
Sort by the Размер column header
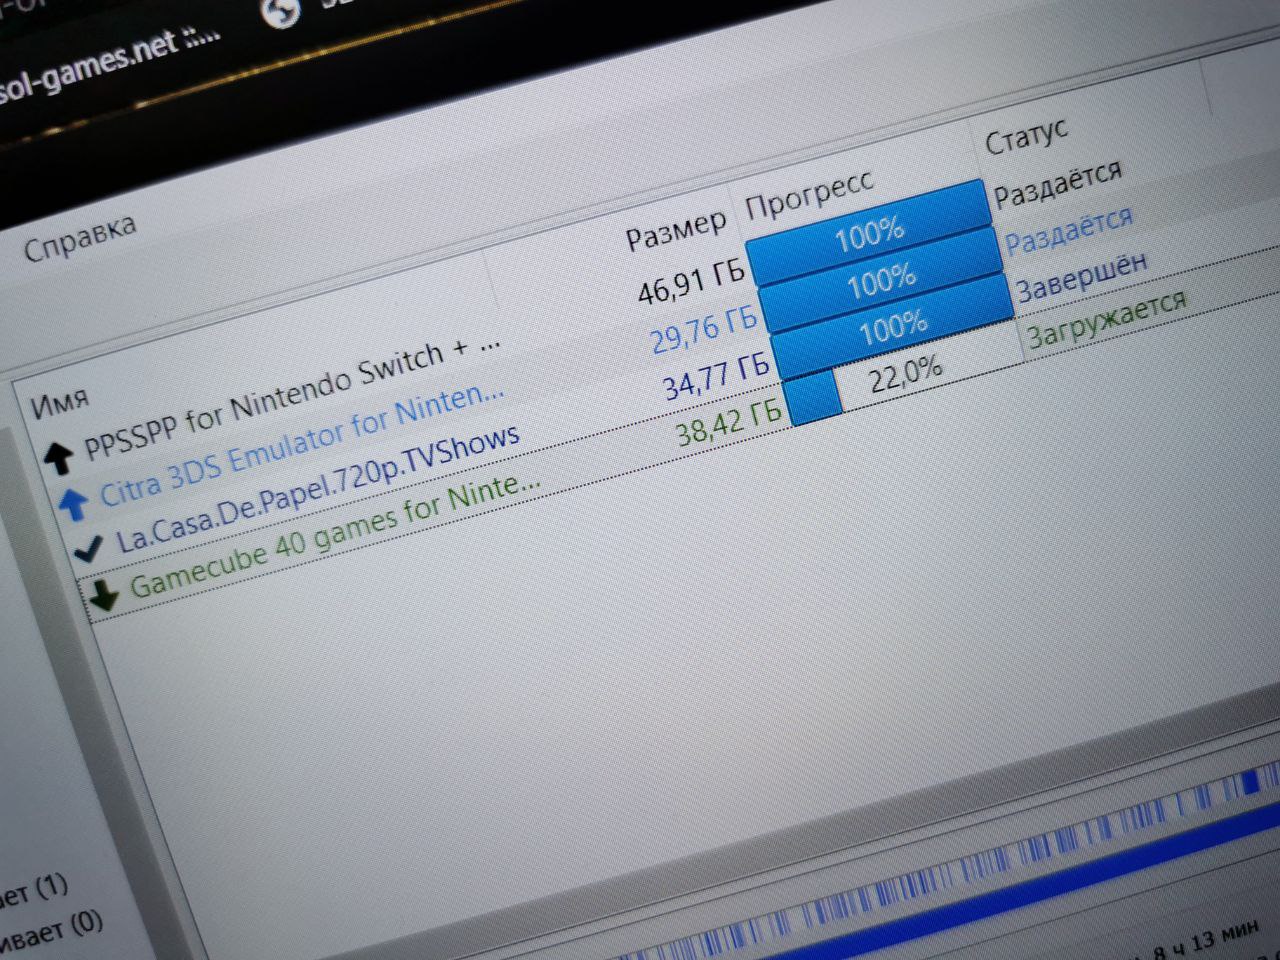[676, 231]
